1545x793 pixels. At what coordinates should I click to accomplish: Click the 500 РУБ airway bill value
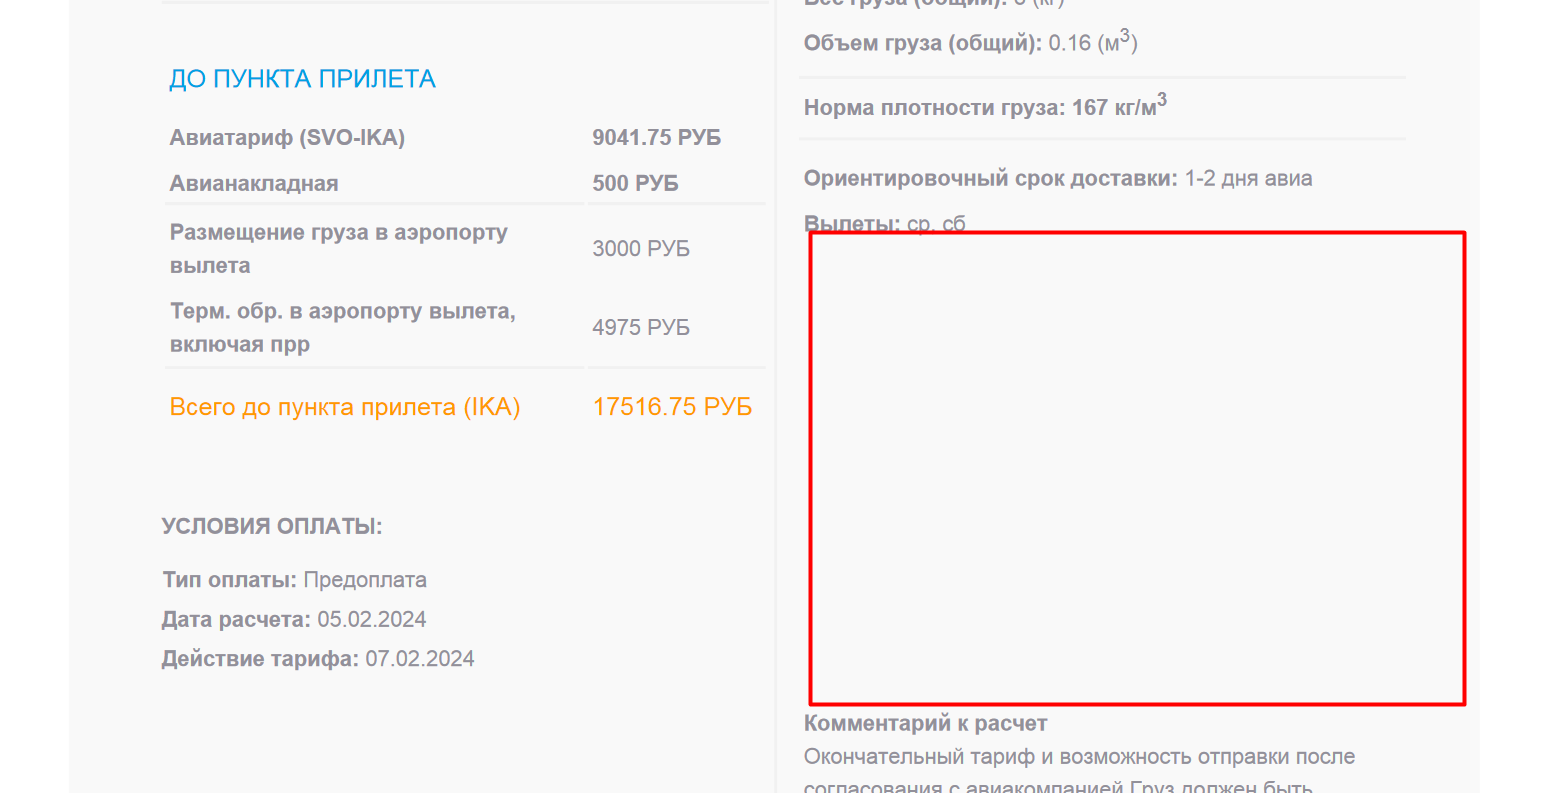point(635,184)
